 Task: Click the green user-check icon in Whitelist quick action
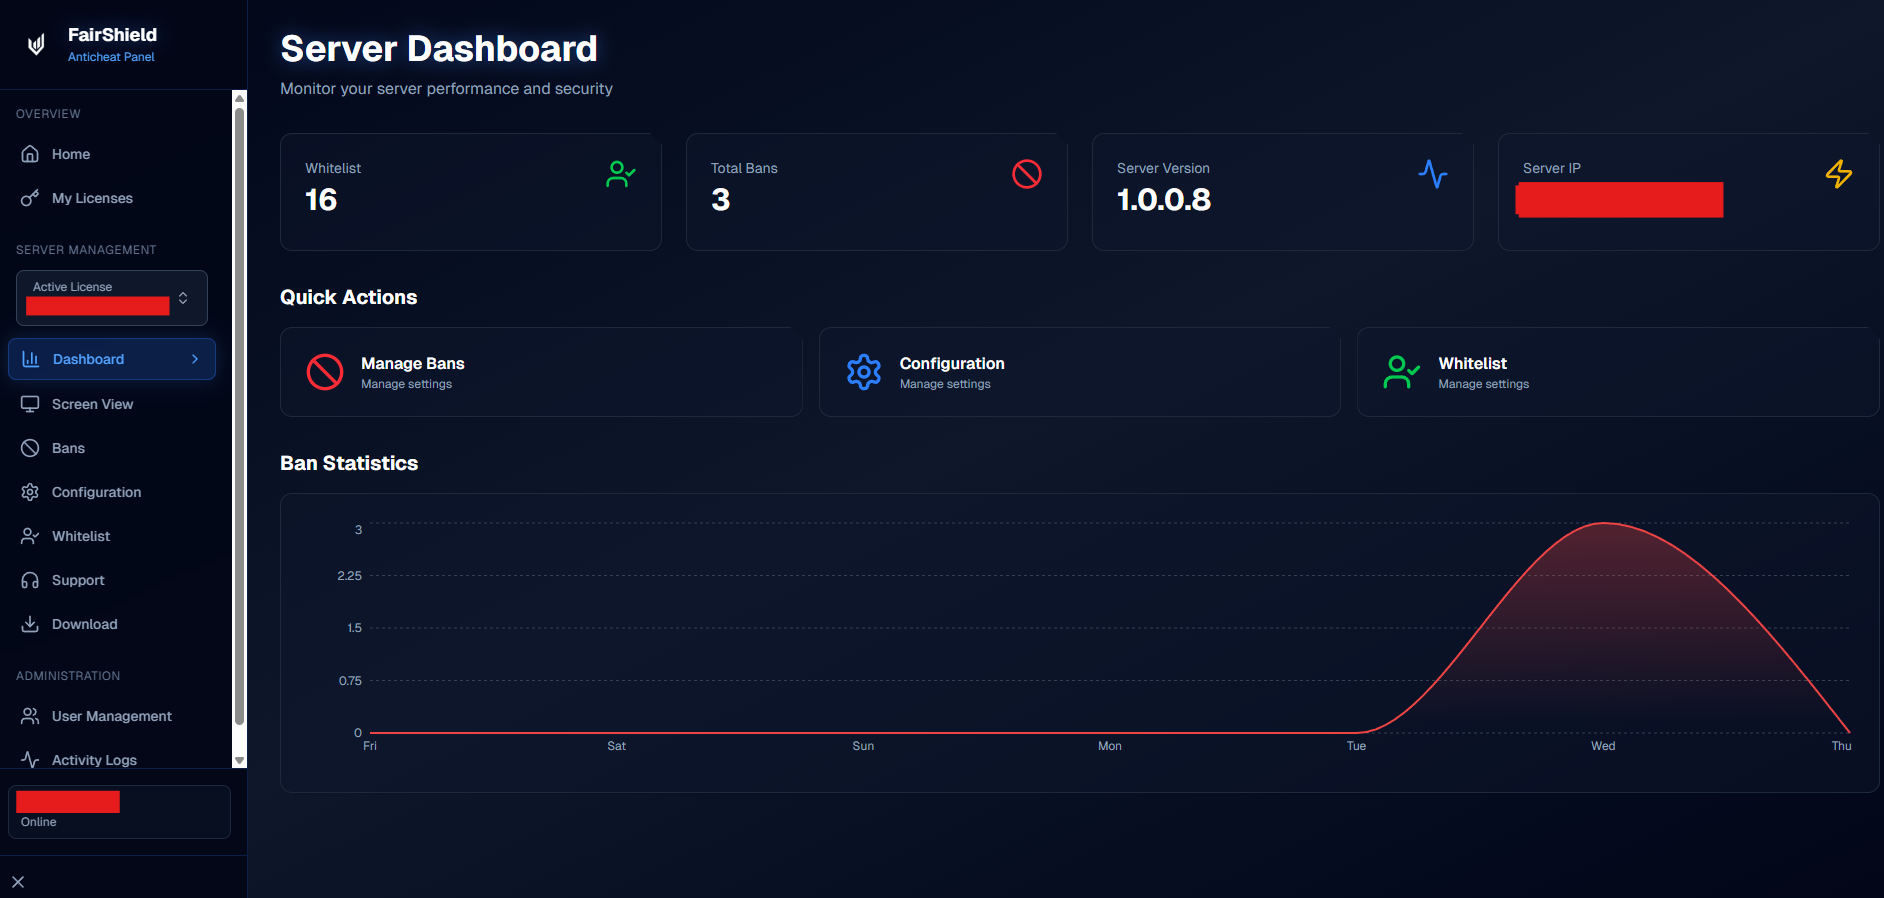click(x=1401, y=372)
